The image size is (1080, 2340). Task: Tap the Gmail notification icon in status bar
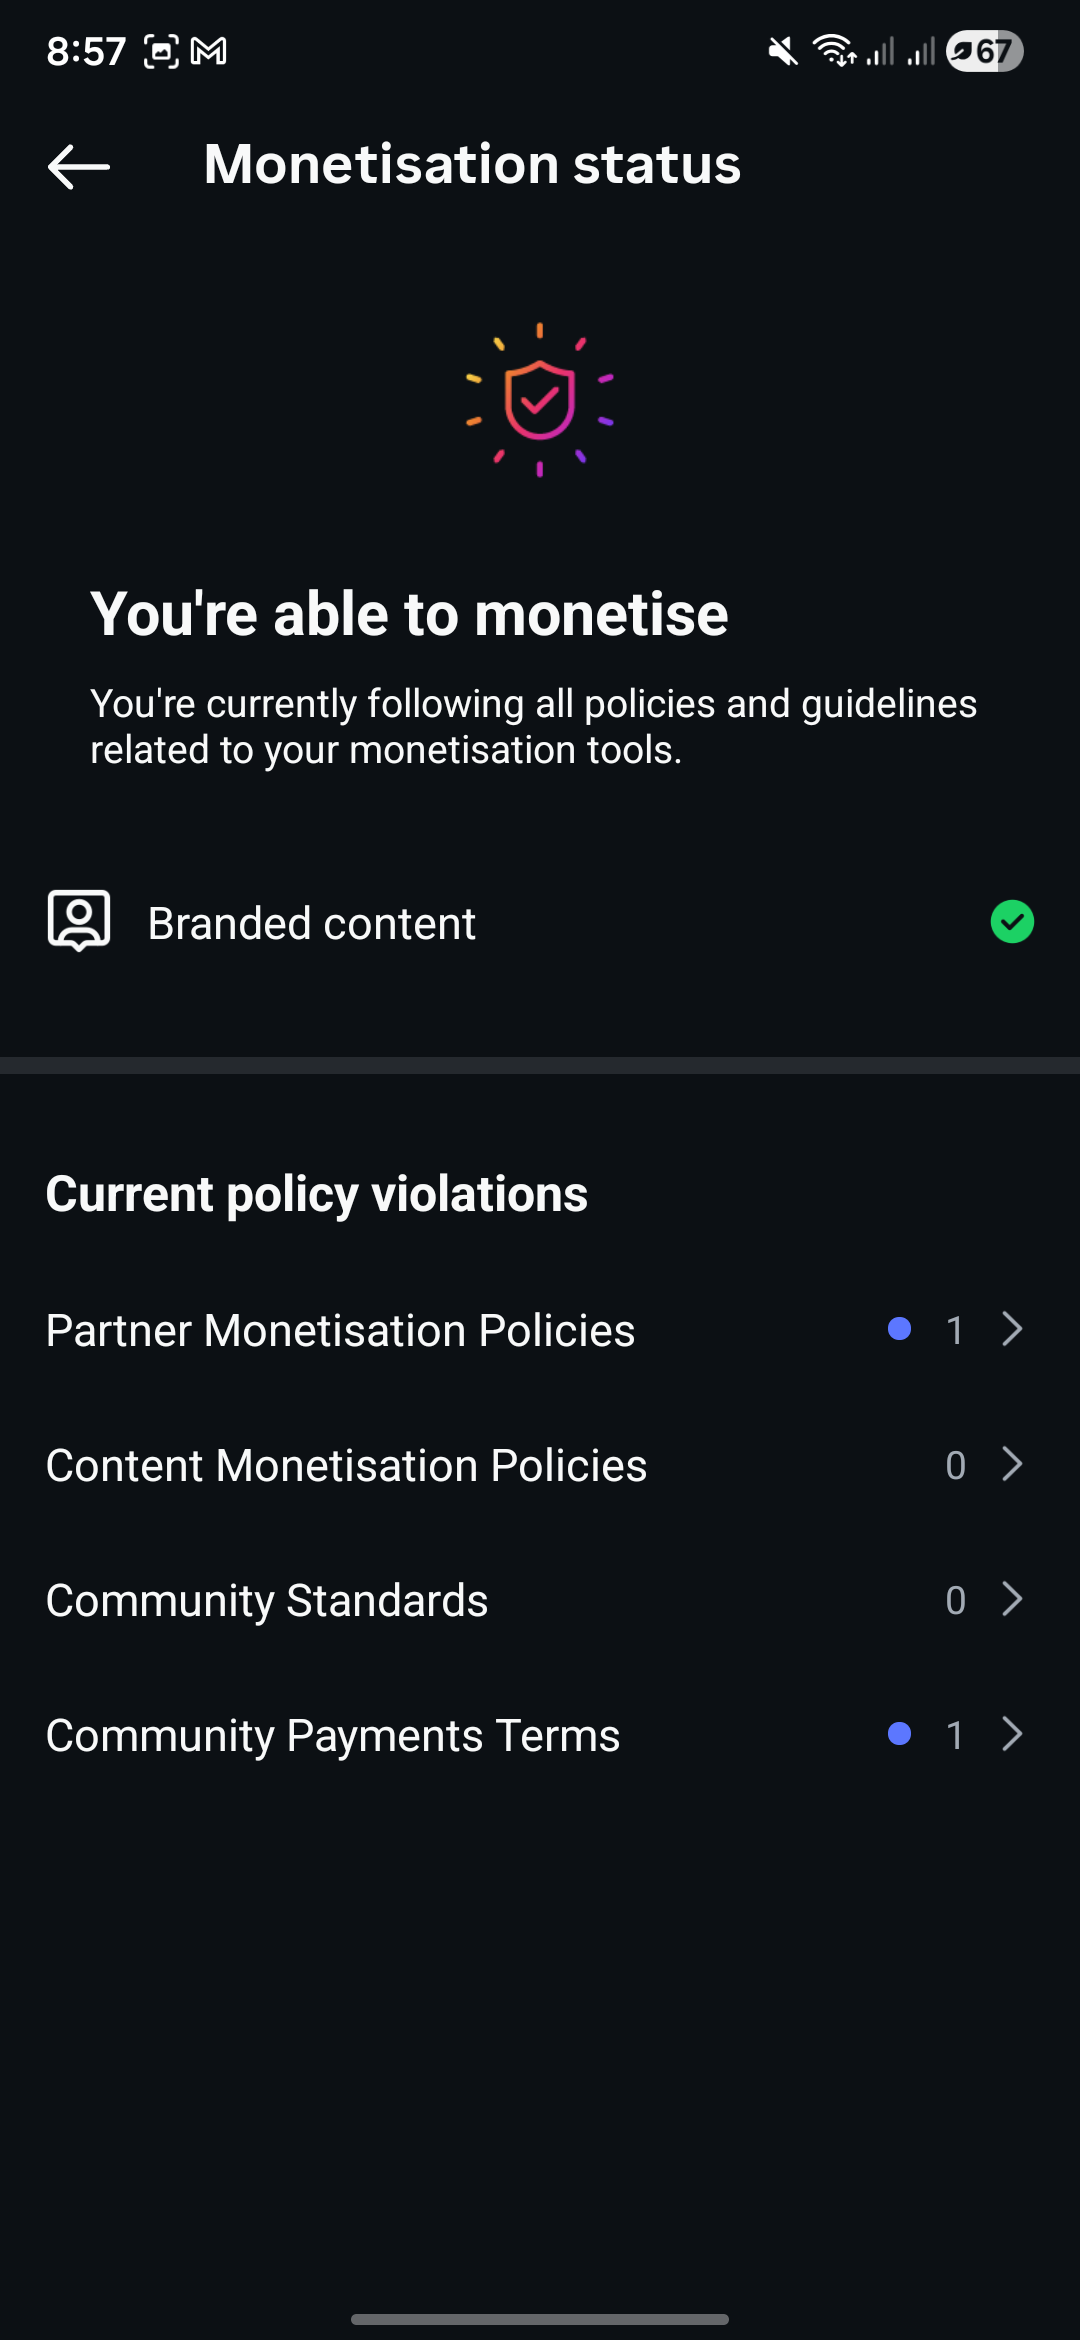pyautogui.click(x=208, y=51)
